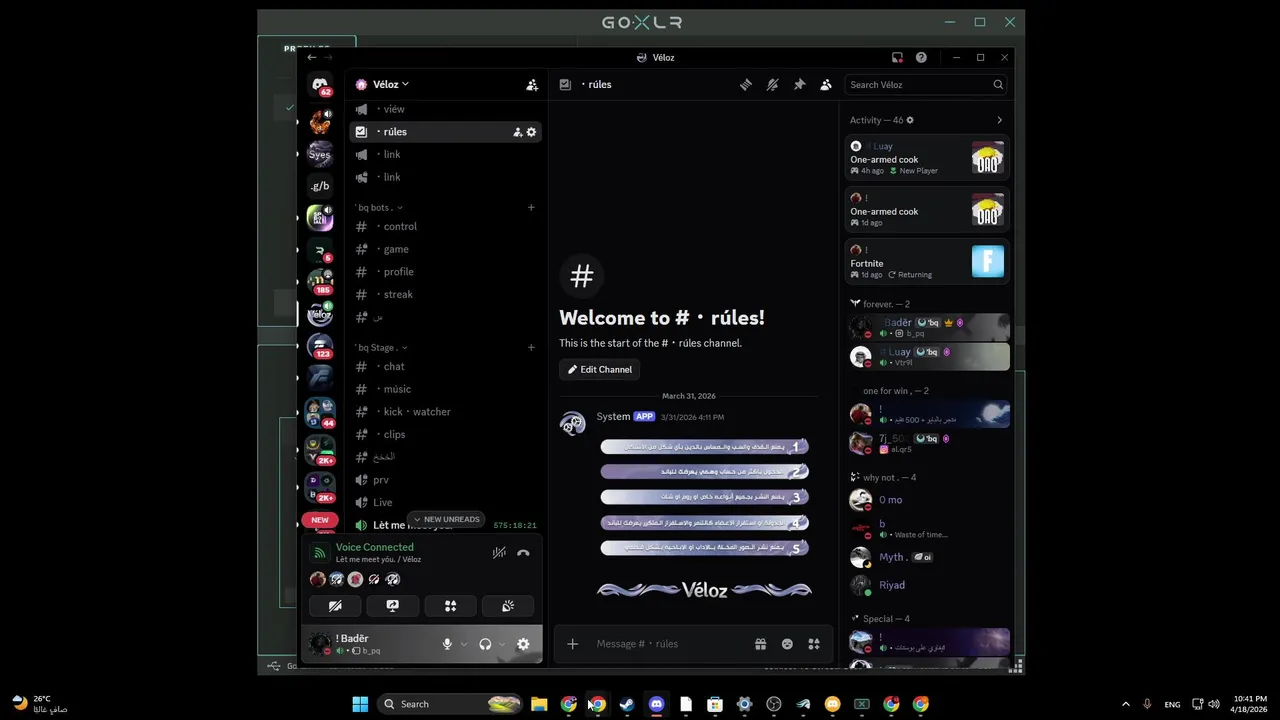Viewport: 1280px width, 720px height.
Task: Add channel to bq bots category
Action: 531,208
